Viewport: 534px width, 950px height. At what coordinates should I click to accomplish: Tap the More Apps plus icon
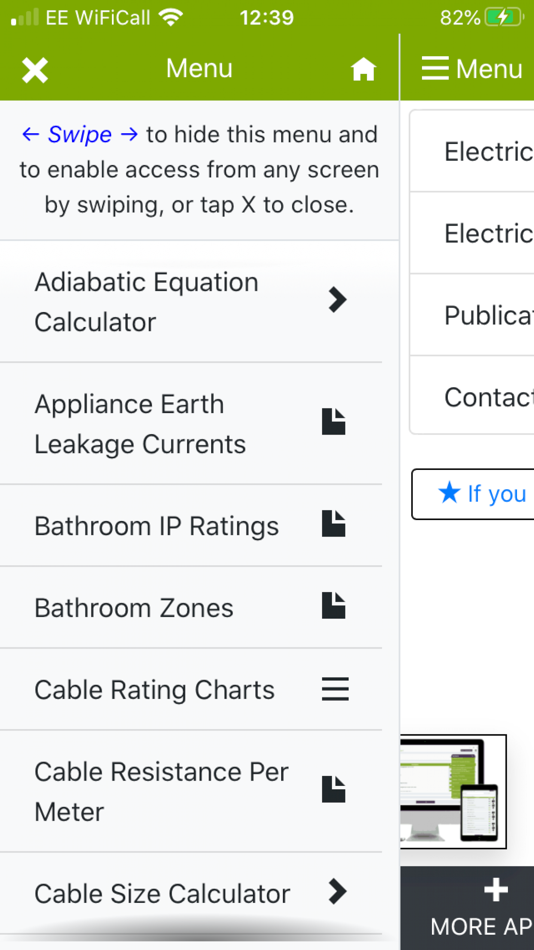(496, 890)
